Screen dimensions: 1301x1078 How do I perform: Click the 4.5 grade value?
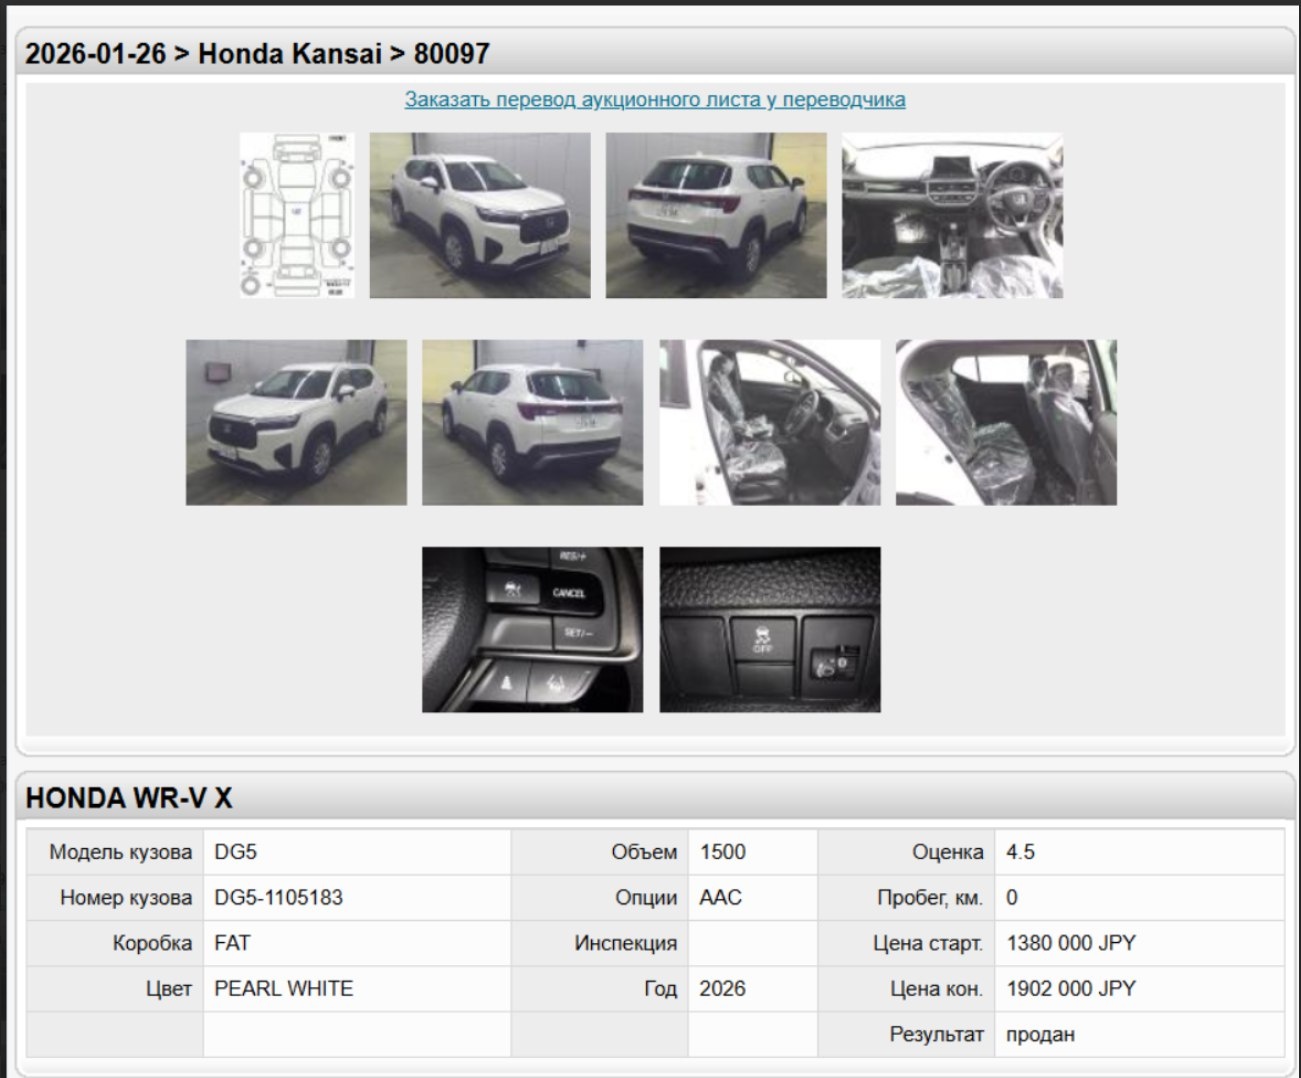[1021, 853]
